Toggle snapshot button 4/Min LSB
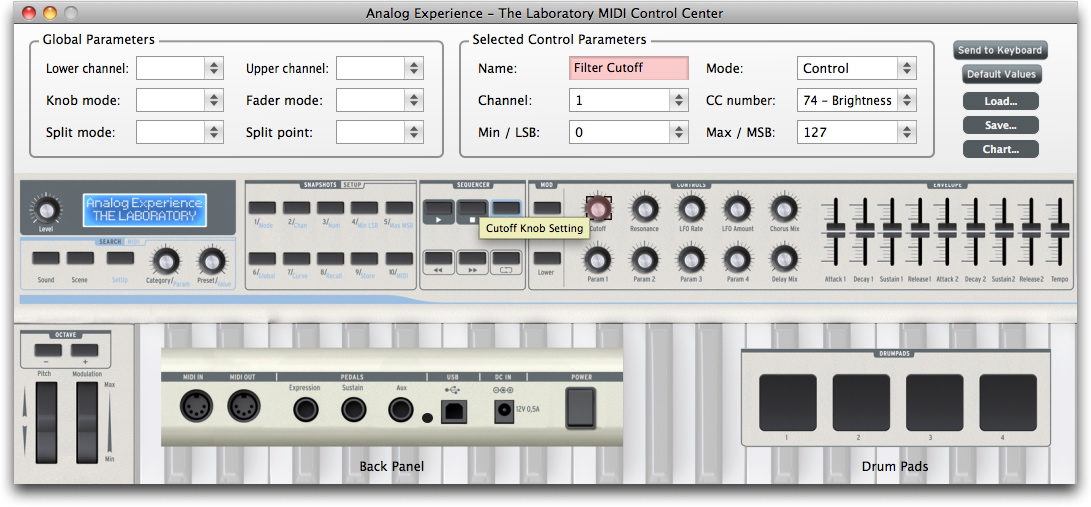1091x507 pixels. tap(365, 208)
